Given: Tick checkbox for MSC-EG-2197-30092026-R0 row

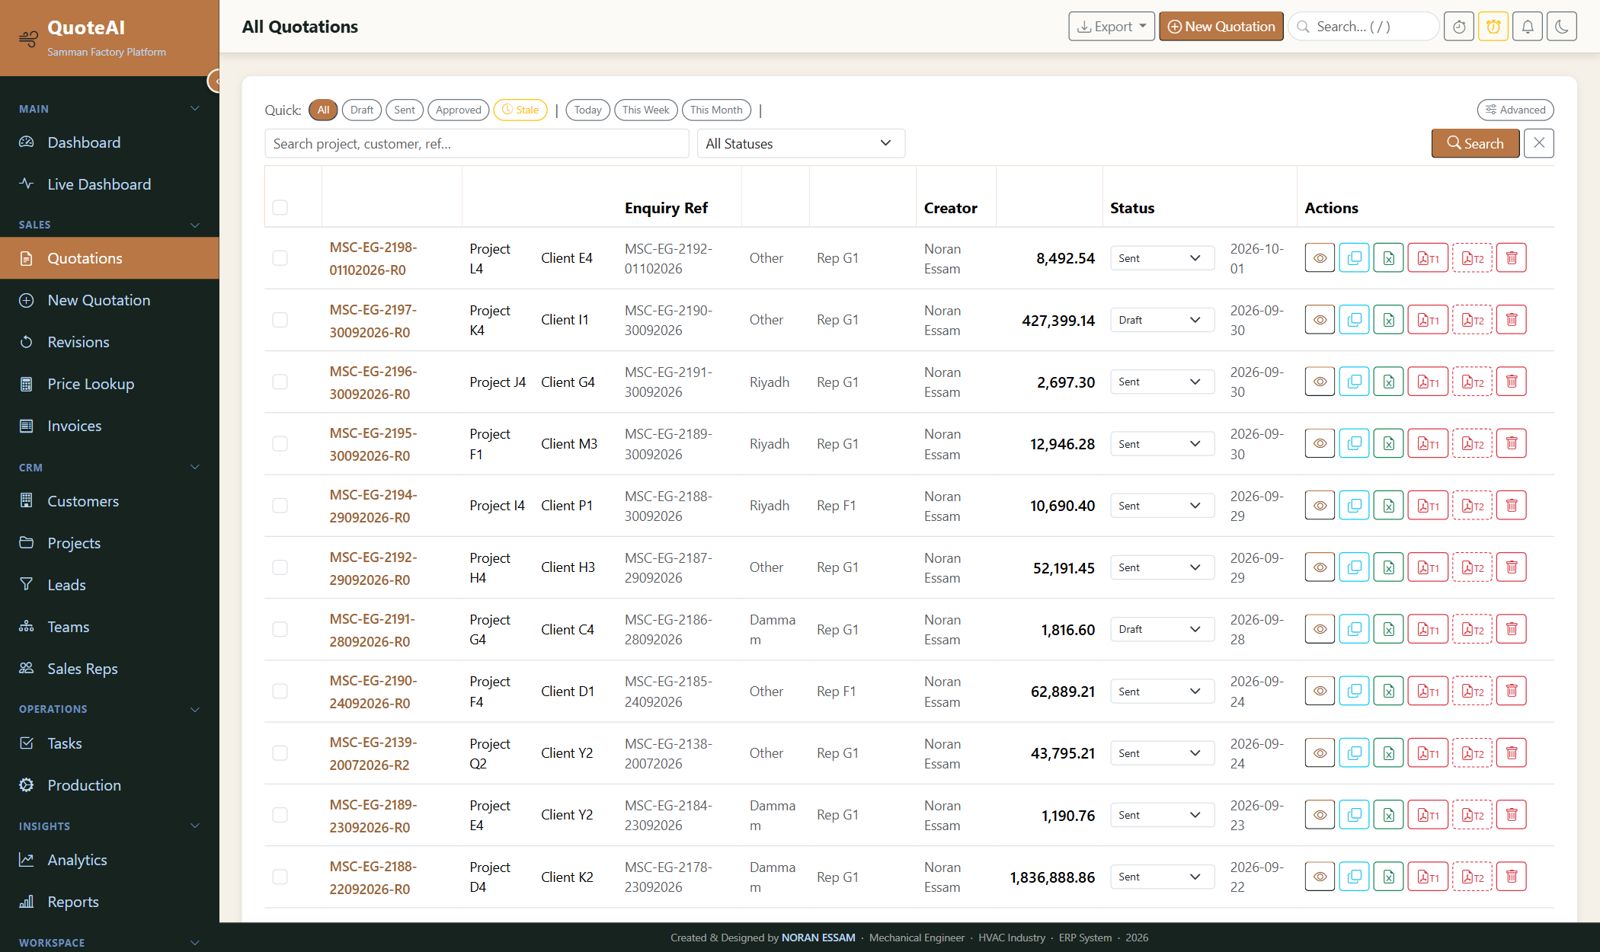Looking at the screenshot, I should (x=280, y=320).
